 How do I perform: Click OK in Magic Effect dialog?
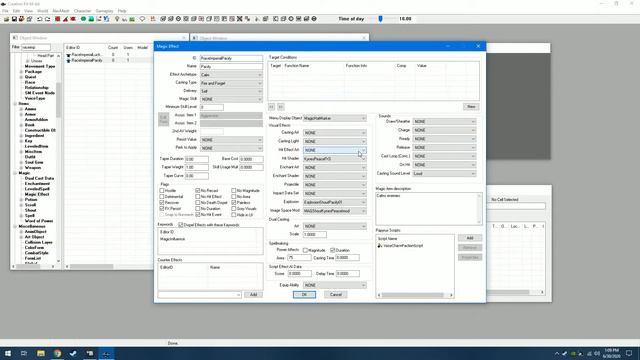[x=304, y=295]
